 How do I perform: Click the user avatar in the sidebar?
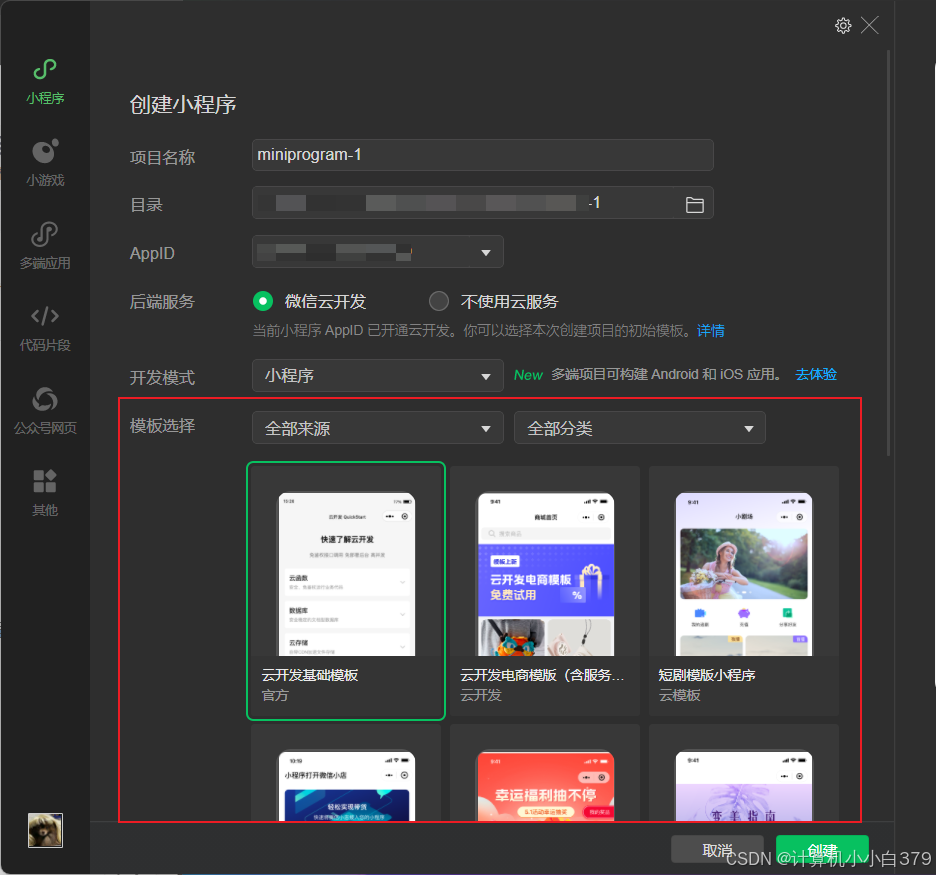click(x=45, y=830)
